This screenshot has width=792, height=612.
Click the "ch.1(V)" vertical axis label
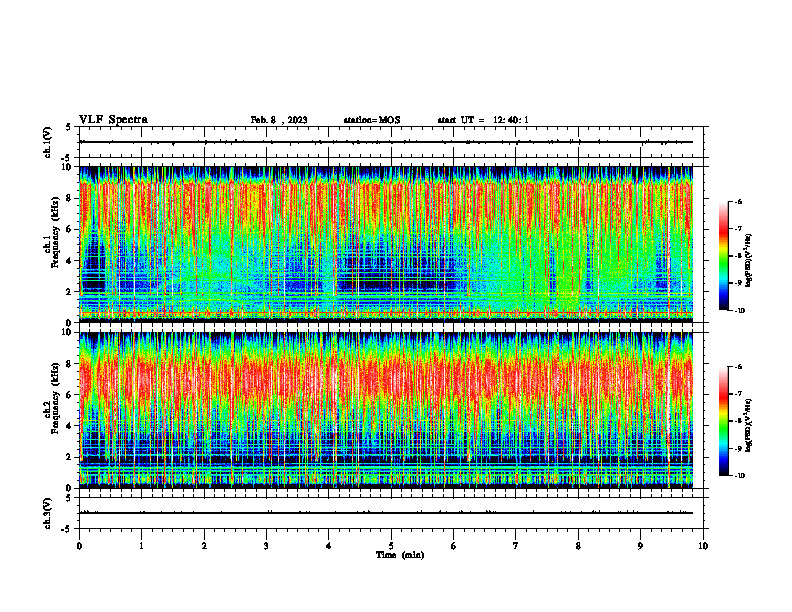pyautogui.click(x=48, y=142)
